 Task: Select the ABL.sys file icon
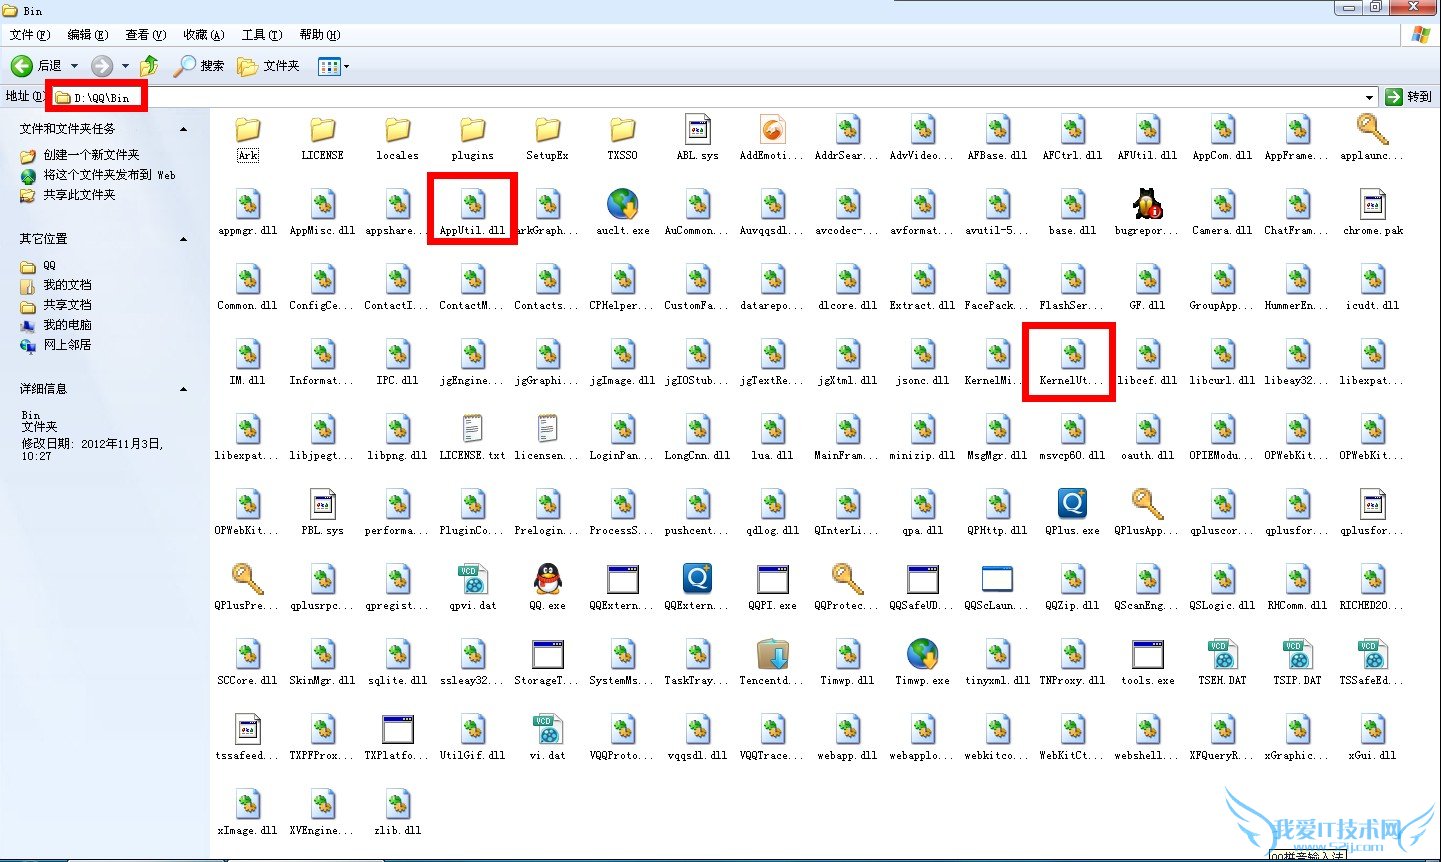[x=697, y=129]
